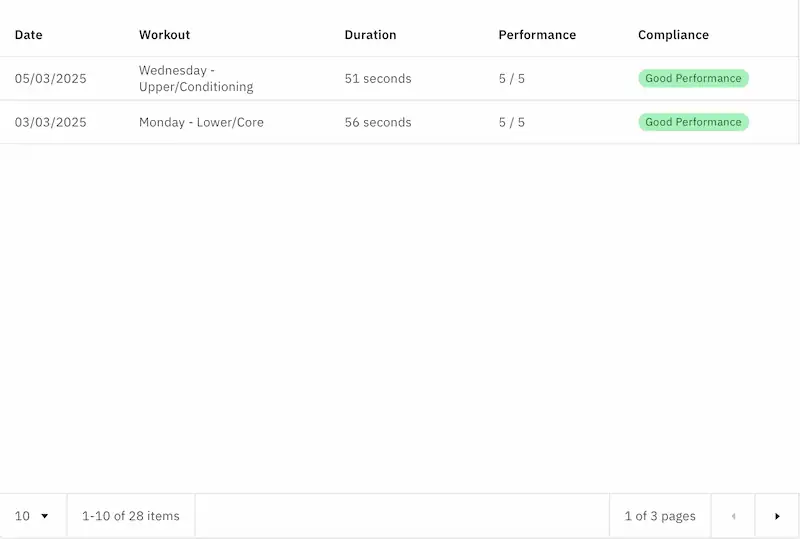This screenshot has height=539, width=800.
Task: Click the Workout column header
Action: tap(164, 35)
